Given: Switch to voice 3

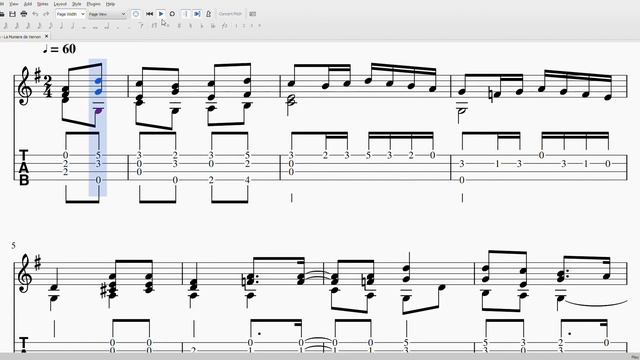Looking at the screenshot, I should pos(252,26).
